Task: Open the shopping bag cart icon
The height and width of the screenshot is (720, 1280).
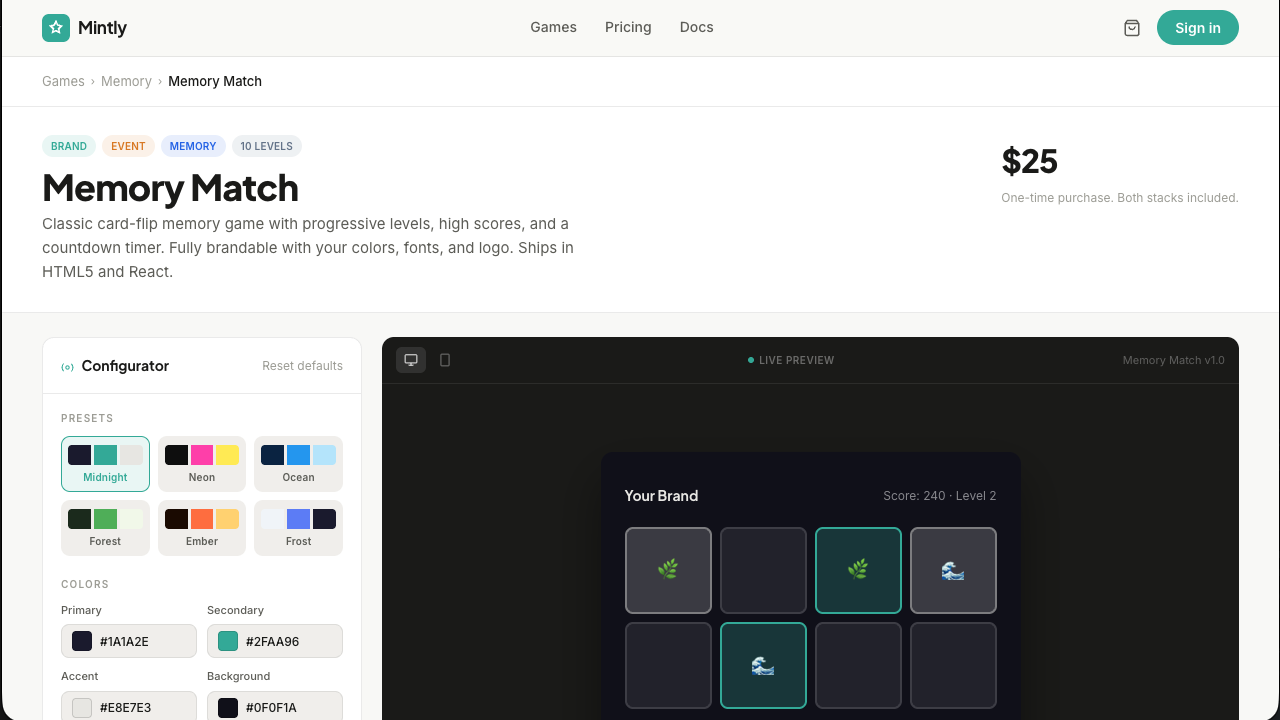Action: click(1132, 28)
